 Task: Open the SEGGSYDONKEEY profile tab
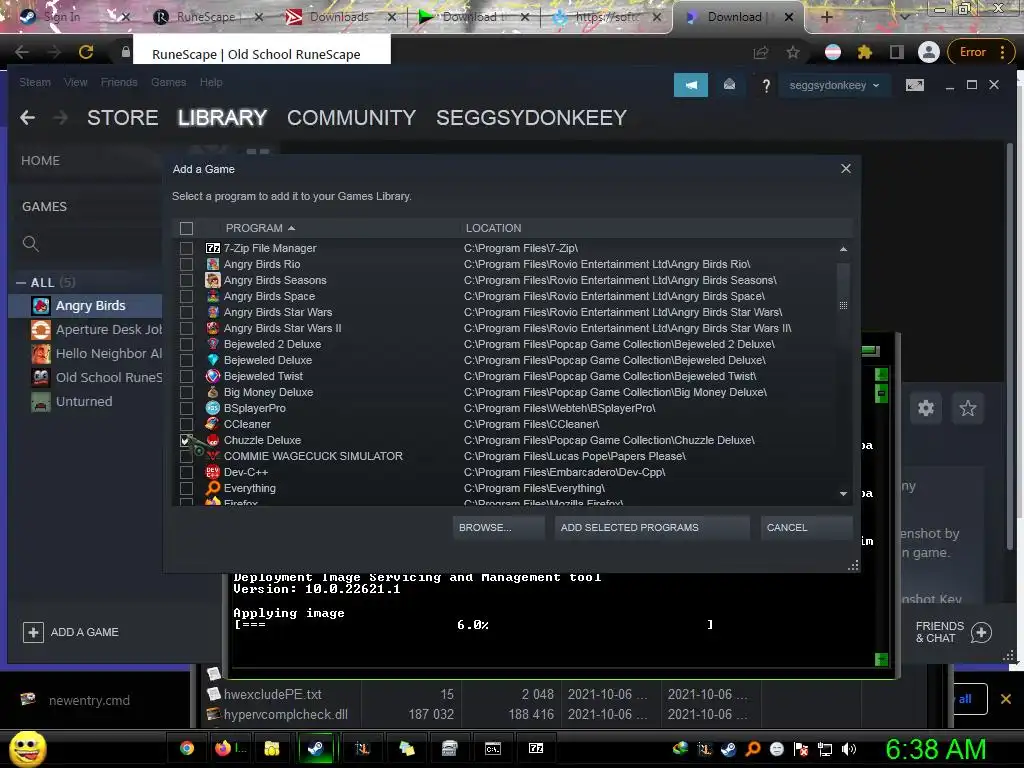[x=532, y=118]
